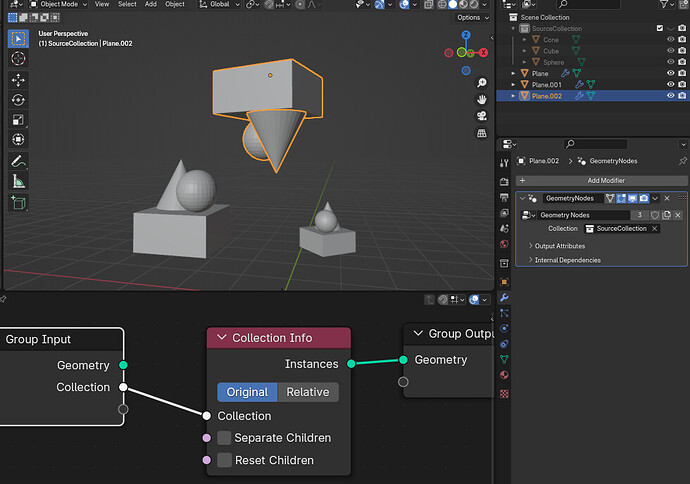The width and height of the screenshot is (690, 484).
Task: Open the View menu
Action: pyautogui.click(x=102, y=4)
